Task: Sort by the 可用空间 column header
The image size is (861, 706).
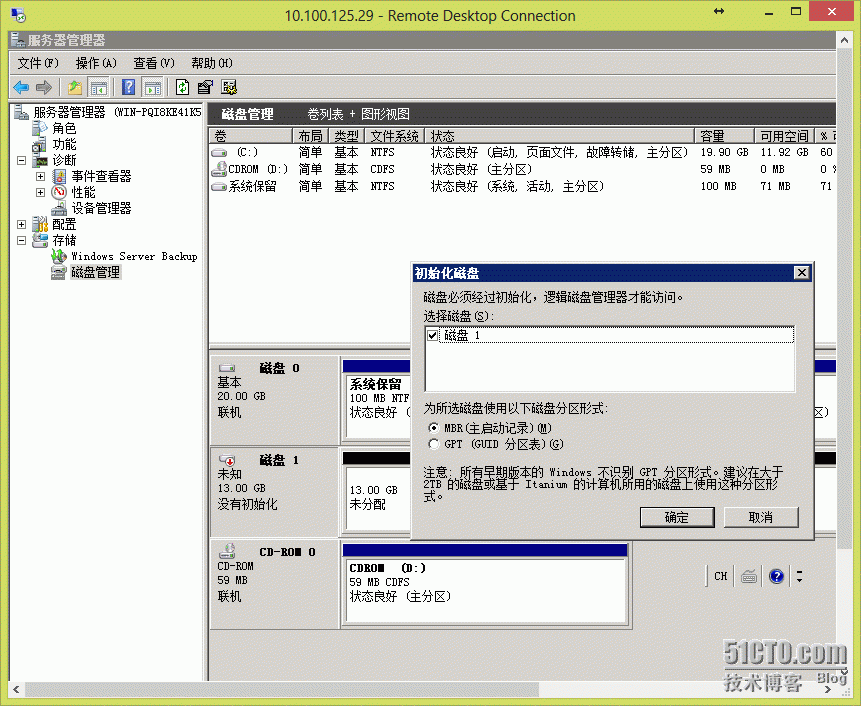Action: pyautogui.click(x=784, y=136)
